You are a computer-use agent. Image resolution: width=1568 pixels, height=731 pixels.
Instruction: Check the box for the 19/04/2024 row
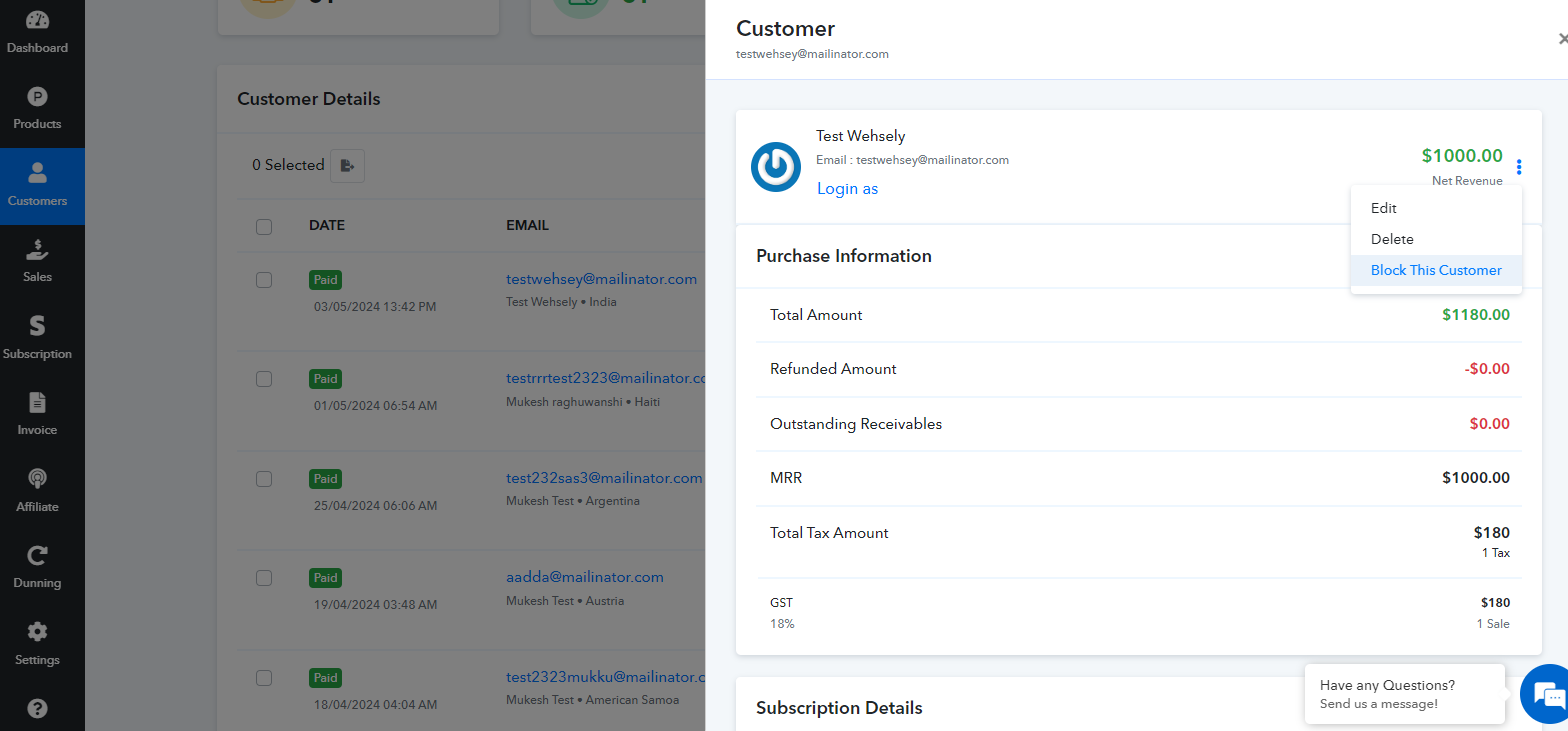[x=264, y=578]
